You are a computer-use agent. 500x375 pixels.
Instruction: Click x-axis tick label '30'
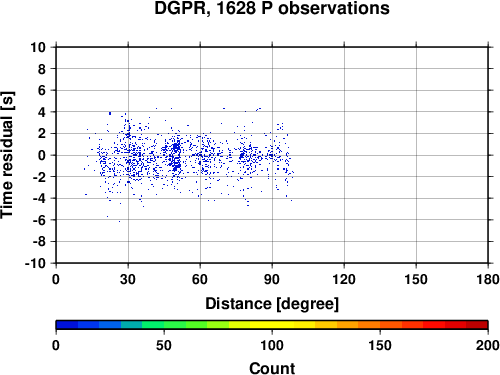tap(128, 279)
